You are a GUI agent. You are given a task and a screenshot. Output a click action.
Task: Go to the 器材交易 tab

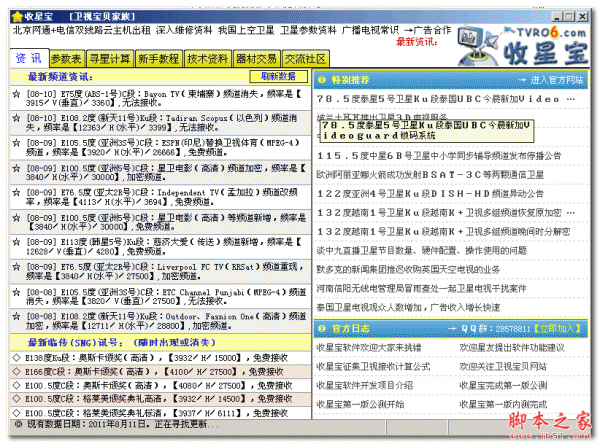coord(256,59)
